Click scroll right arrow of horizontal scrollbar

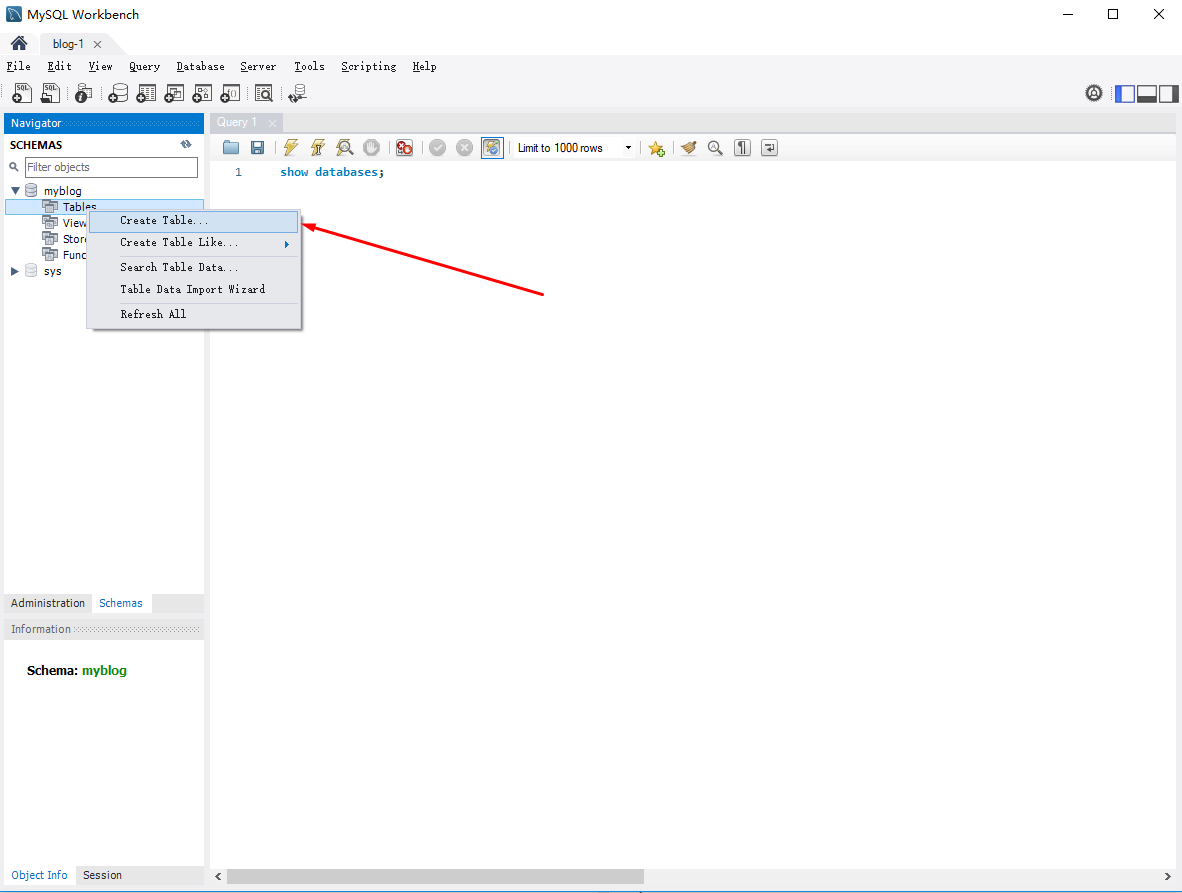coord(1167,876)
